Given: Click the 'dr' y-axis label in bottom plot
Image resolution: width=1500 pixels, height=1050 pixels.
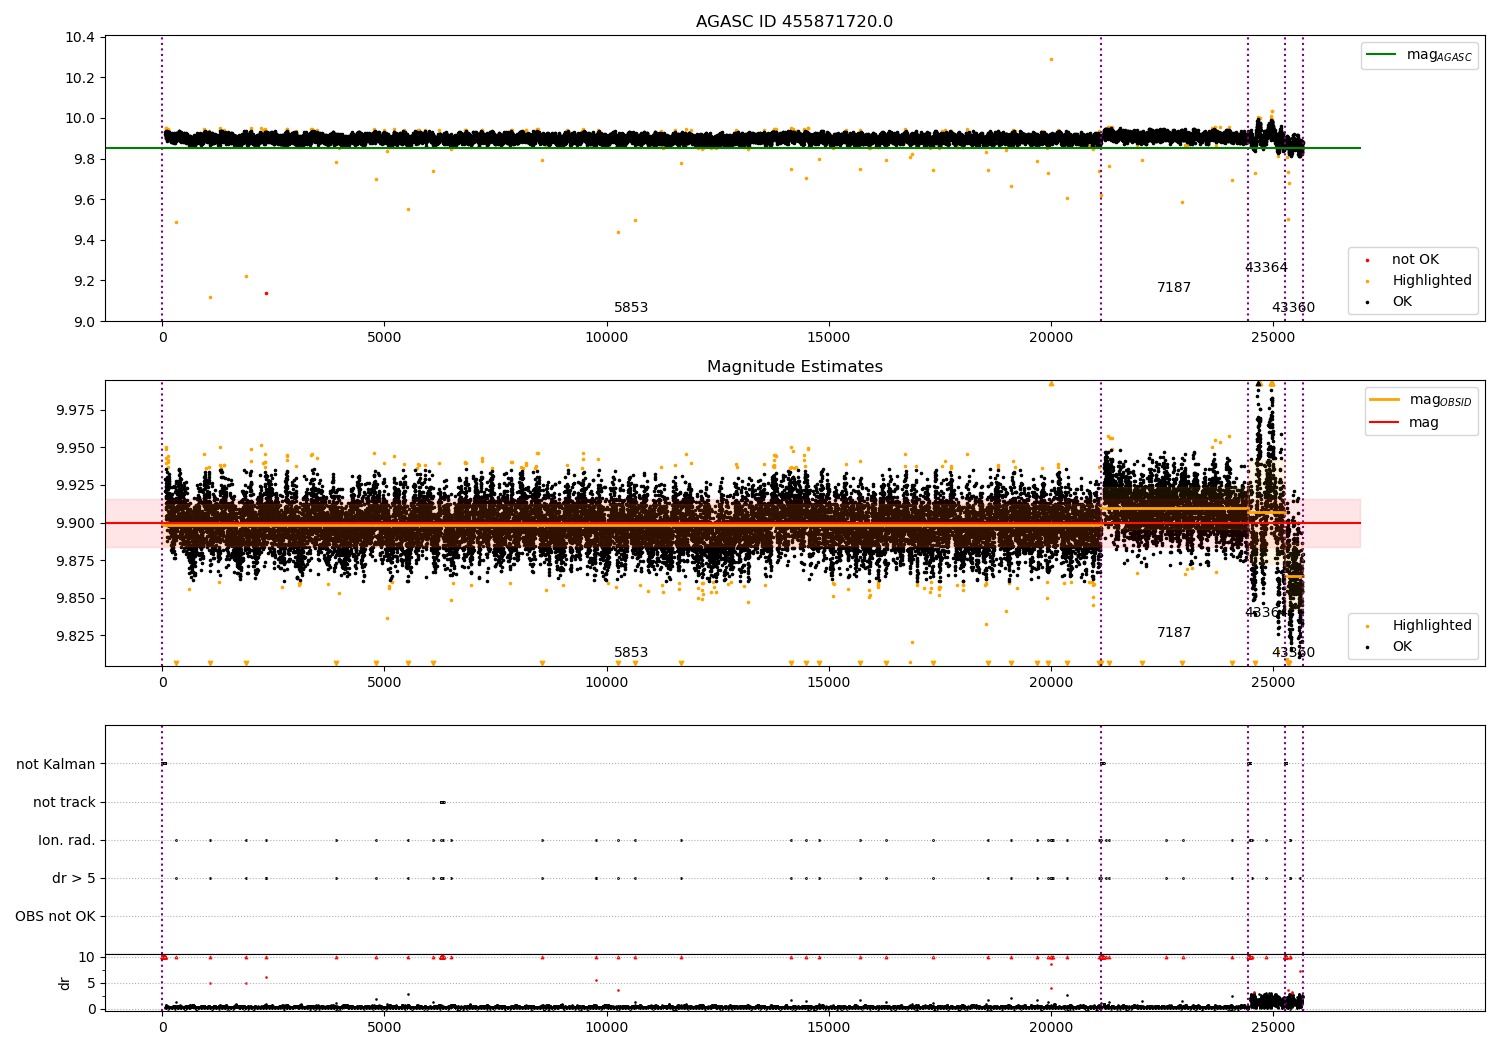Looking at the screenshot, I should [x=65, y=983].
